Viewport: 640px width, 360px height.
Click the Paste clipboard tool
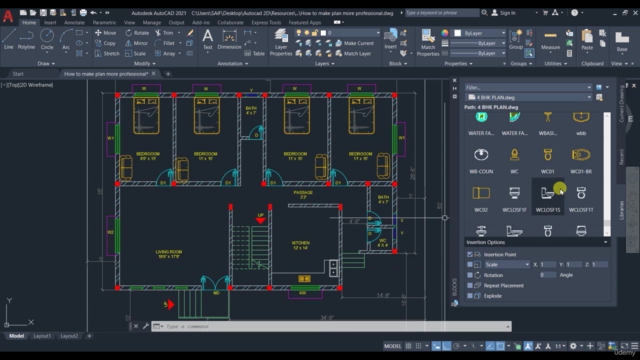tap(587, 40)
